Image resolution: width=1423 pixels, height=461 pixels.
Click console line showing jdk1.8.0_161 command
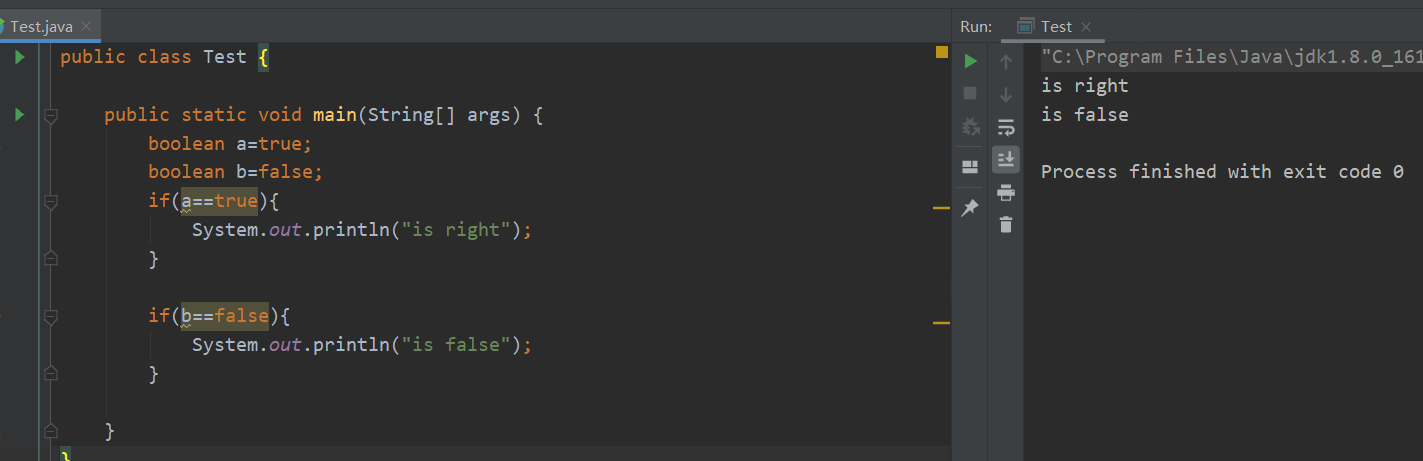tap(1230, 57)
